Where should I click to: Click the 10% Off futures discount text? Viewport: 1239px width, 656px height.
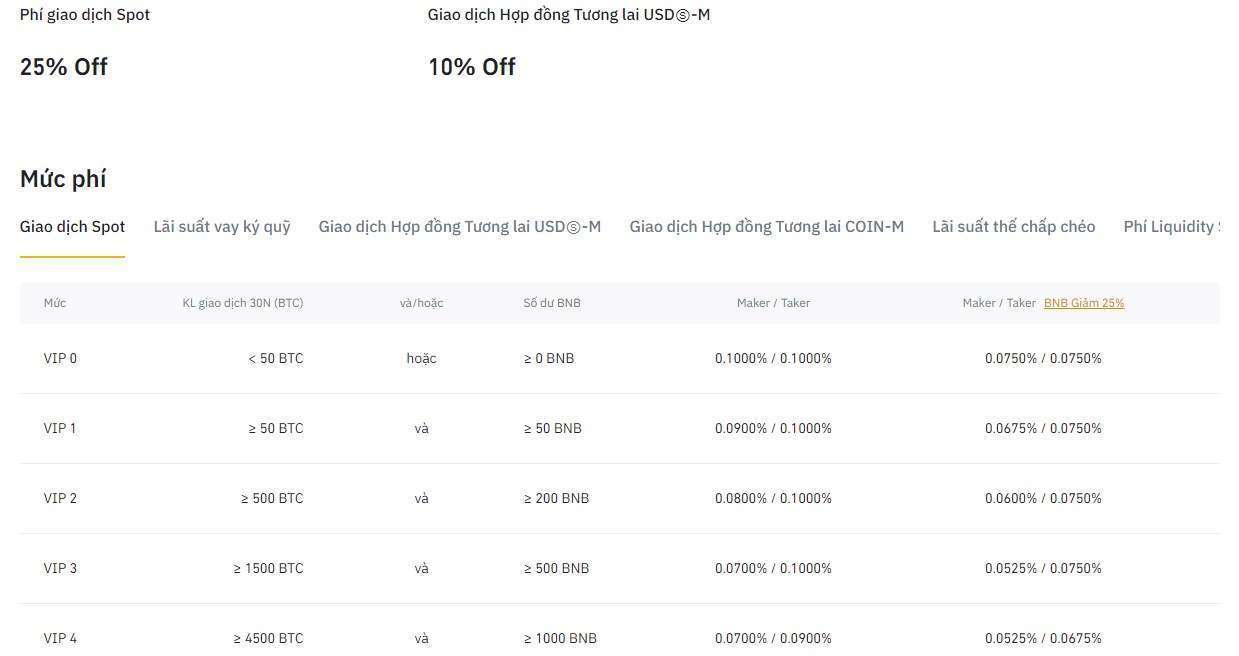point(472,67)
